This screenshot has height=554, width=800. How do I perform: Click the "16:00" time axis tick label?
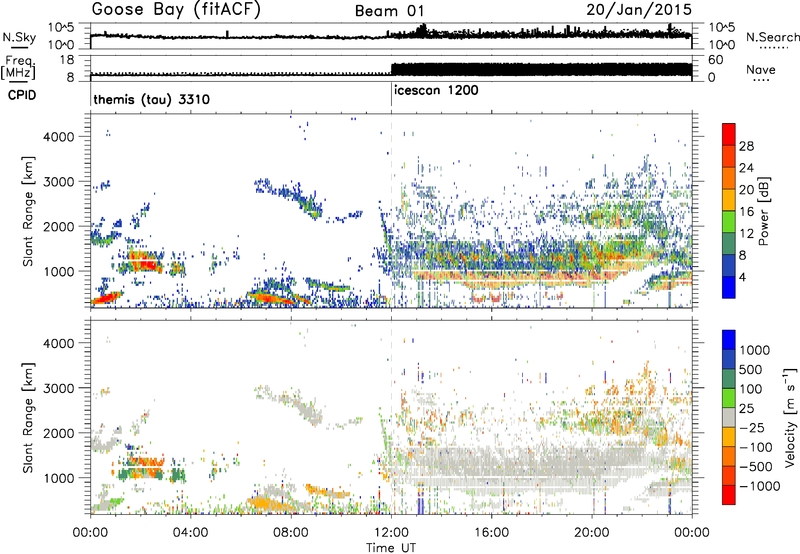click(x=491, y=533)
